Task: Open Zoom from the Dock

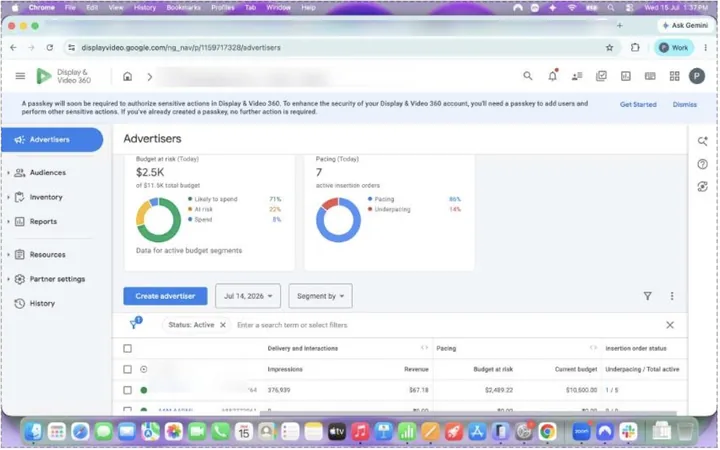Action: coord(582,432)
